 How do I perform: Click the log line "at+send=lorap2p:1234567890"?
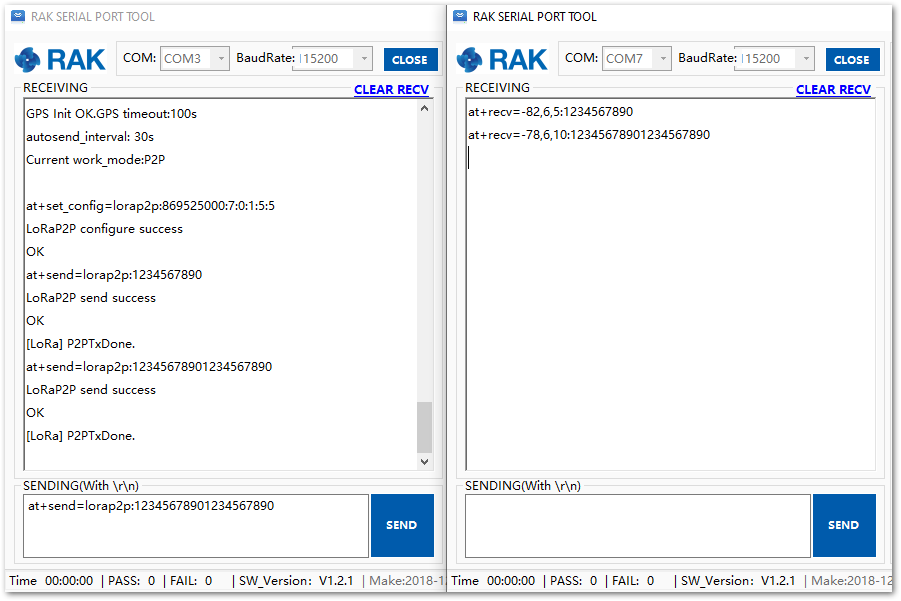click(x=114, y=275)
